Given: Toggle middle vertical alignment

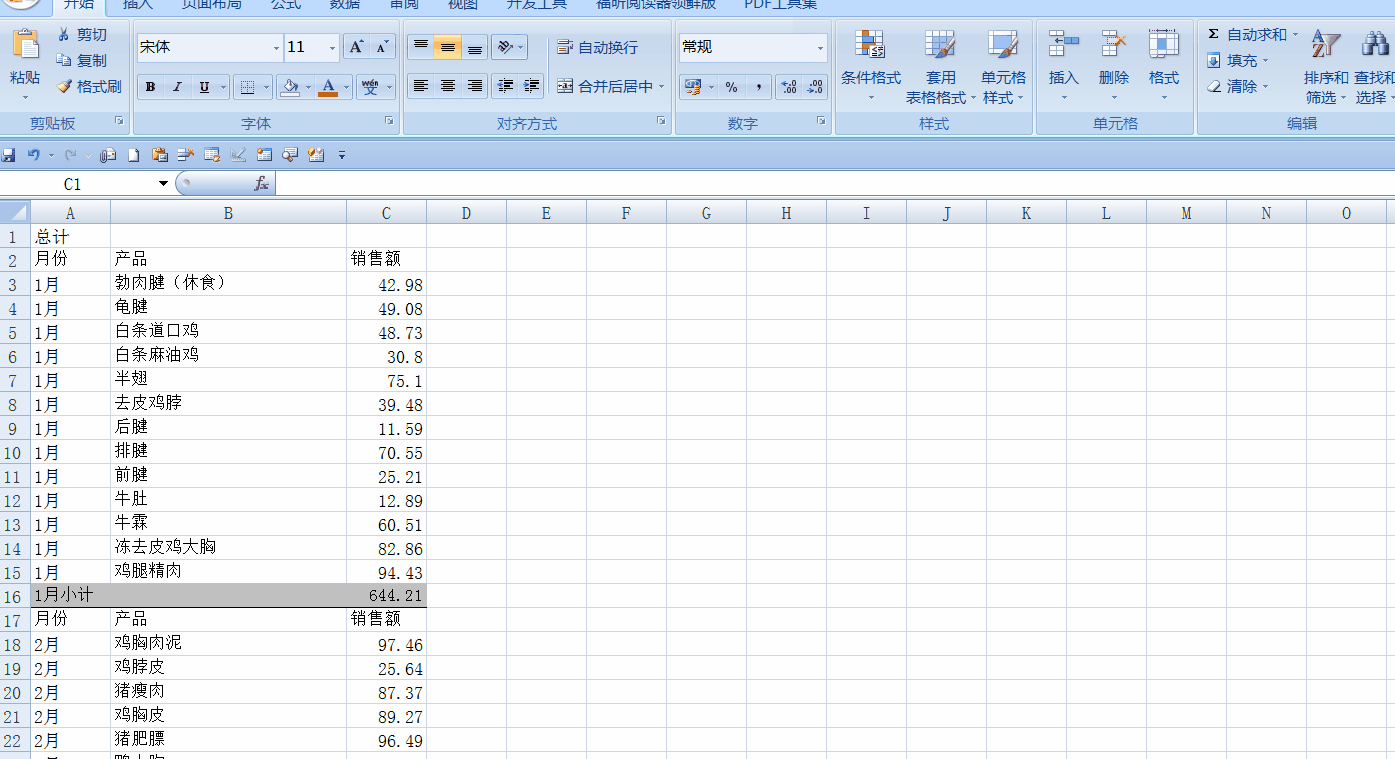Looking at the screenshot, I should (448, 46).
